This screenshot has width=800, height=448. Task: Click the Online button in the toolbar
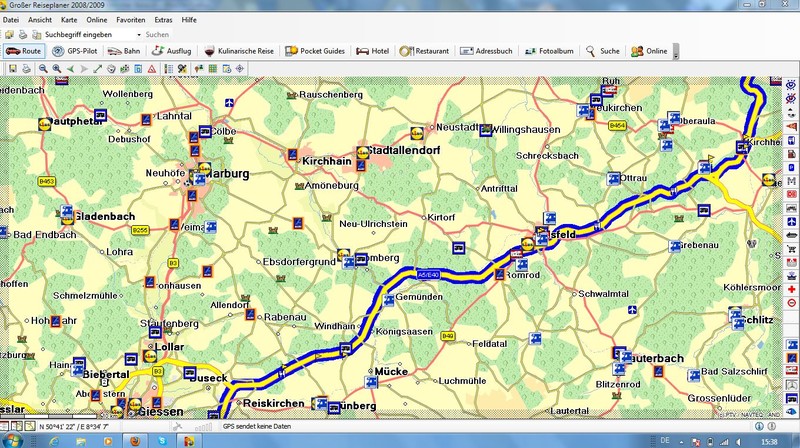click(649, 51)
